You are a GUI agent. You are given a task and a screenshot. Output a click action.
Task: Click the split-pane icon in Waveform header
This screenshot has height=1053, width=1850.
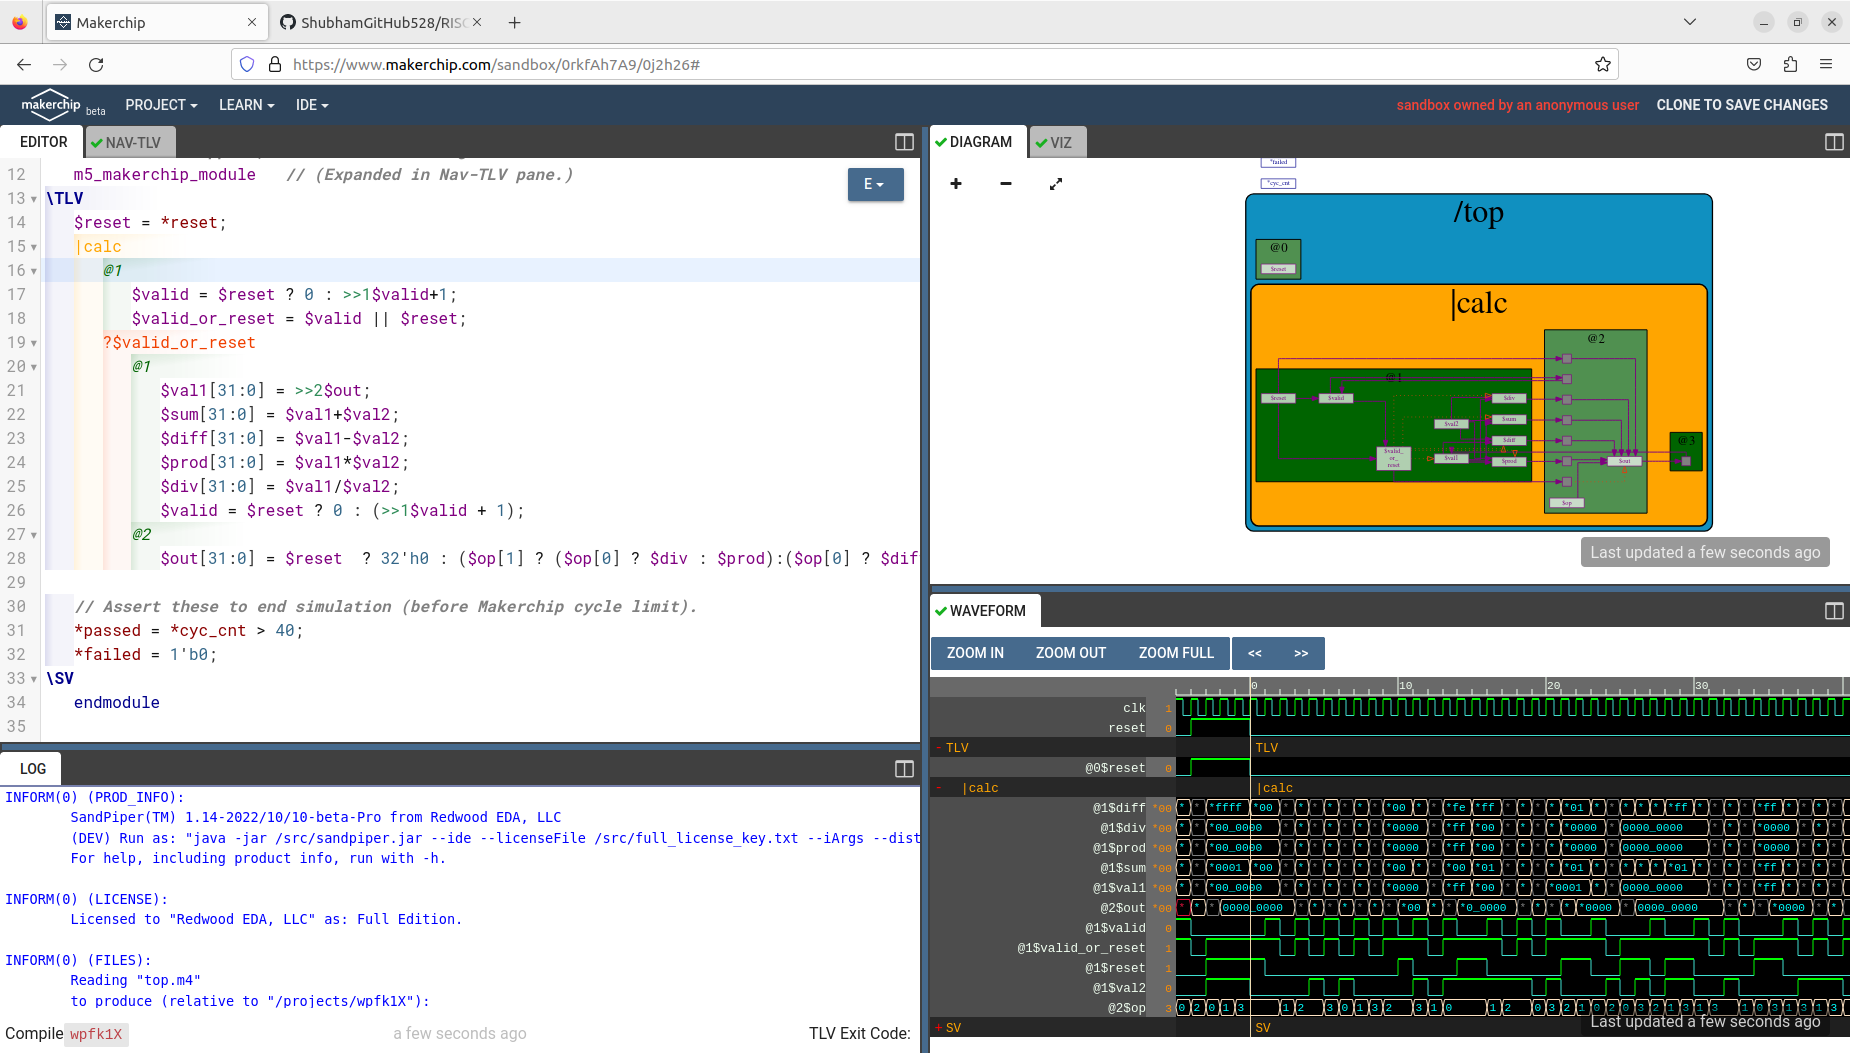coord(1834,610)
